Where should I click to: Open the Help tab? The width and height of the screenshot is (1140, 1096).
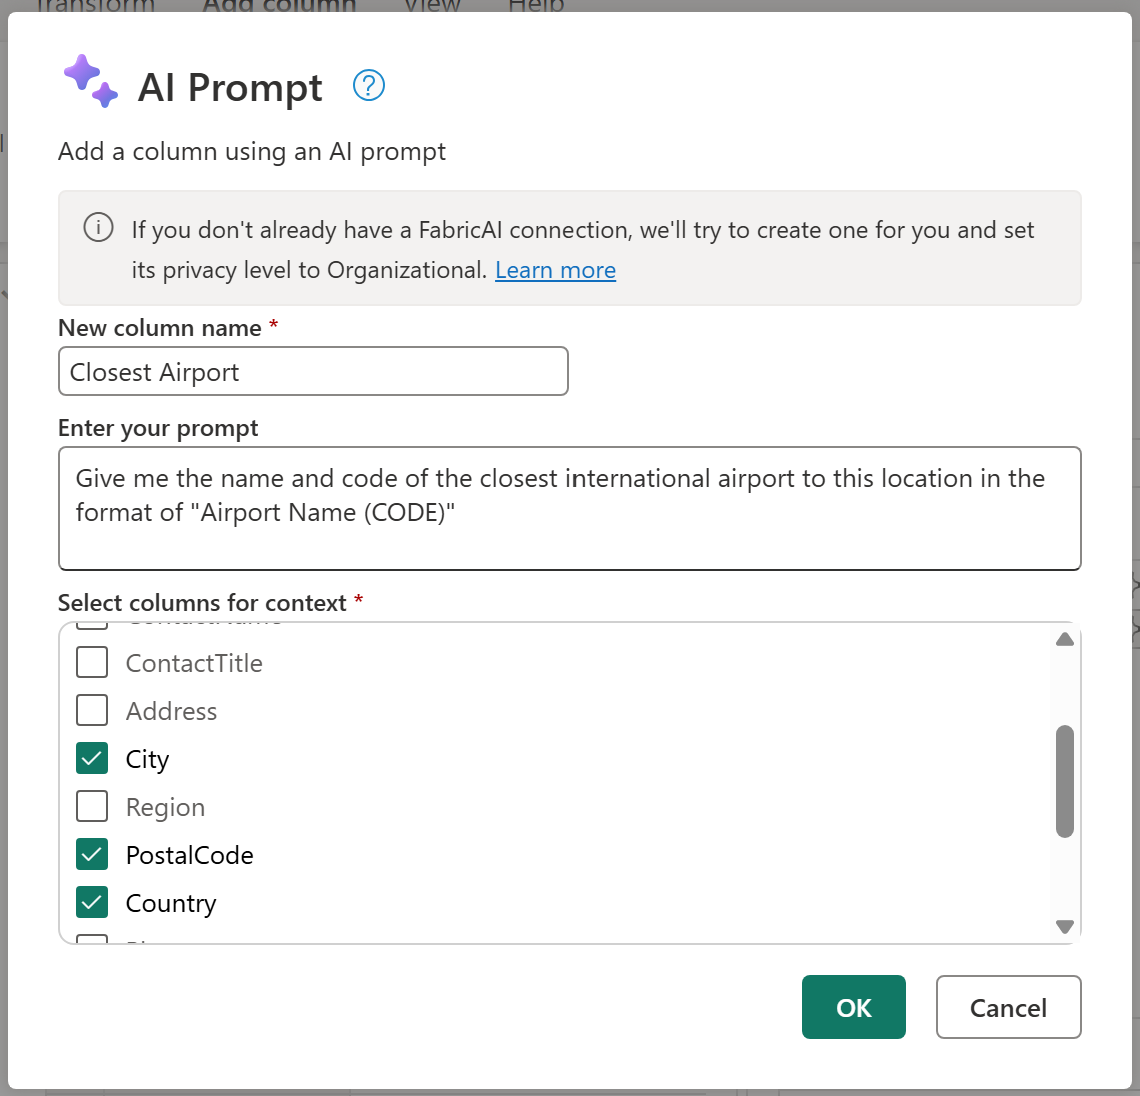coord(536,6)
